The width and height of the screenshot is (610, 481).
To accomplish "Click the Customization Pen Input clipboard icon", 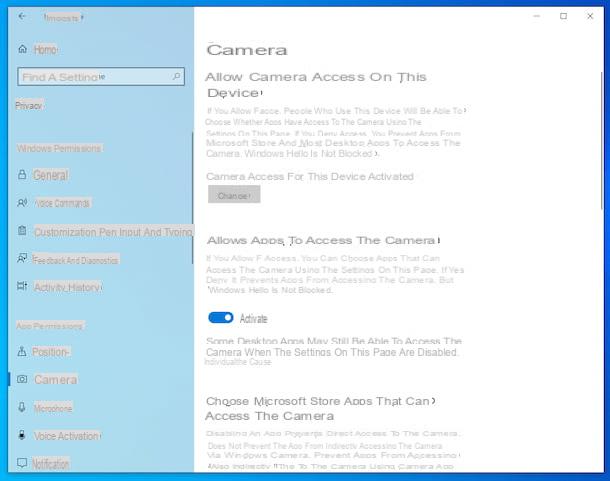I will pos(22,231).
